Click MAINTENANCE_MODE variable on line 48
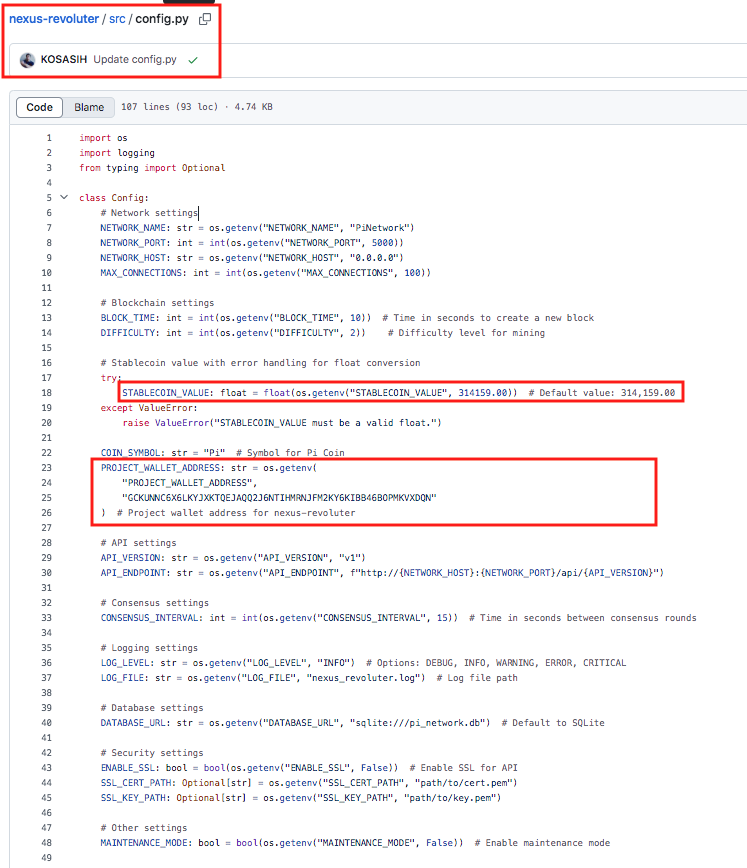747x868 pixels. click(143, 843)
